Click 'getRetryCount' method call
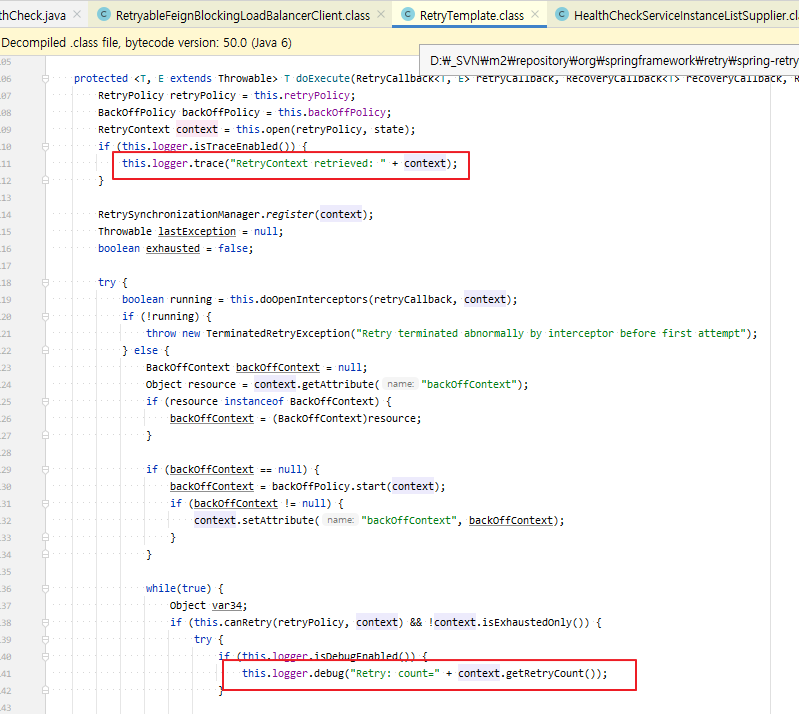 point(545,673)
